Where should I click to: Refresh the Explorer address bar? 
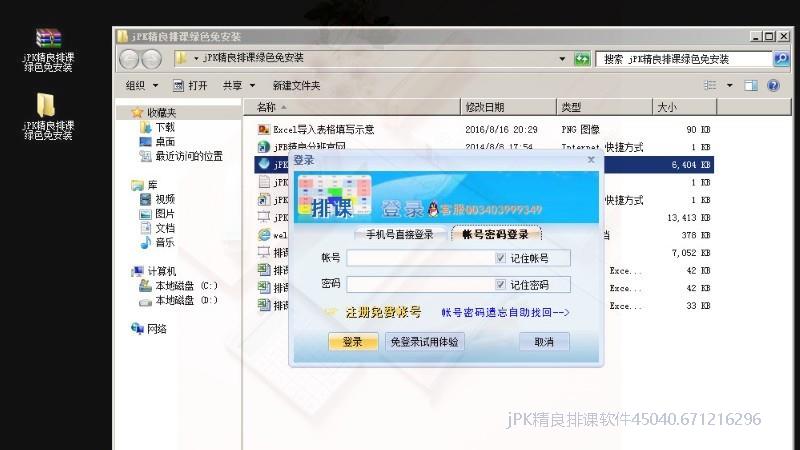pos(582,59)
